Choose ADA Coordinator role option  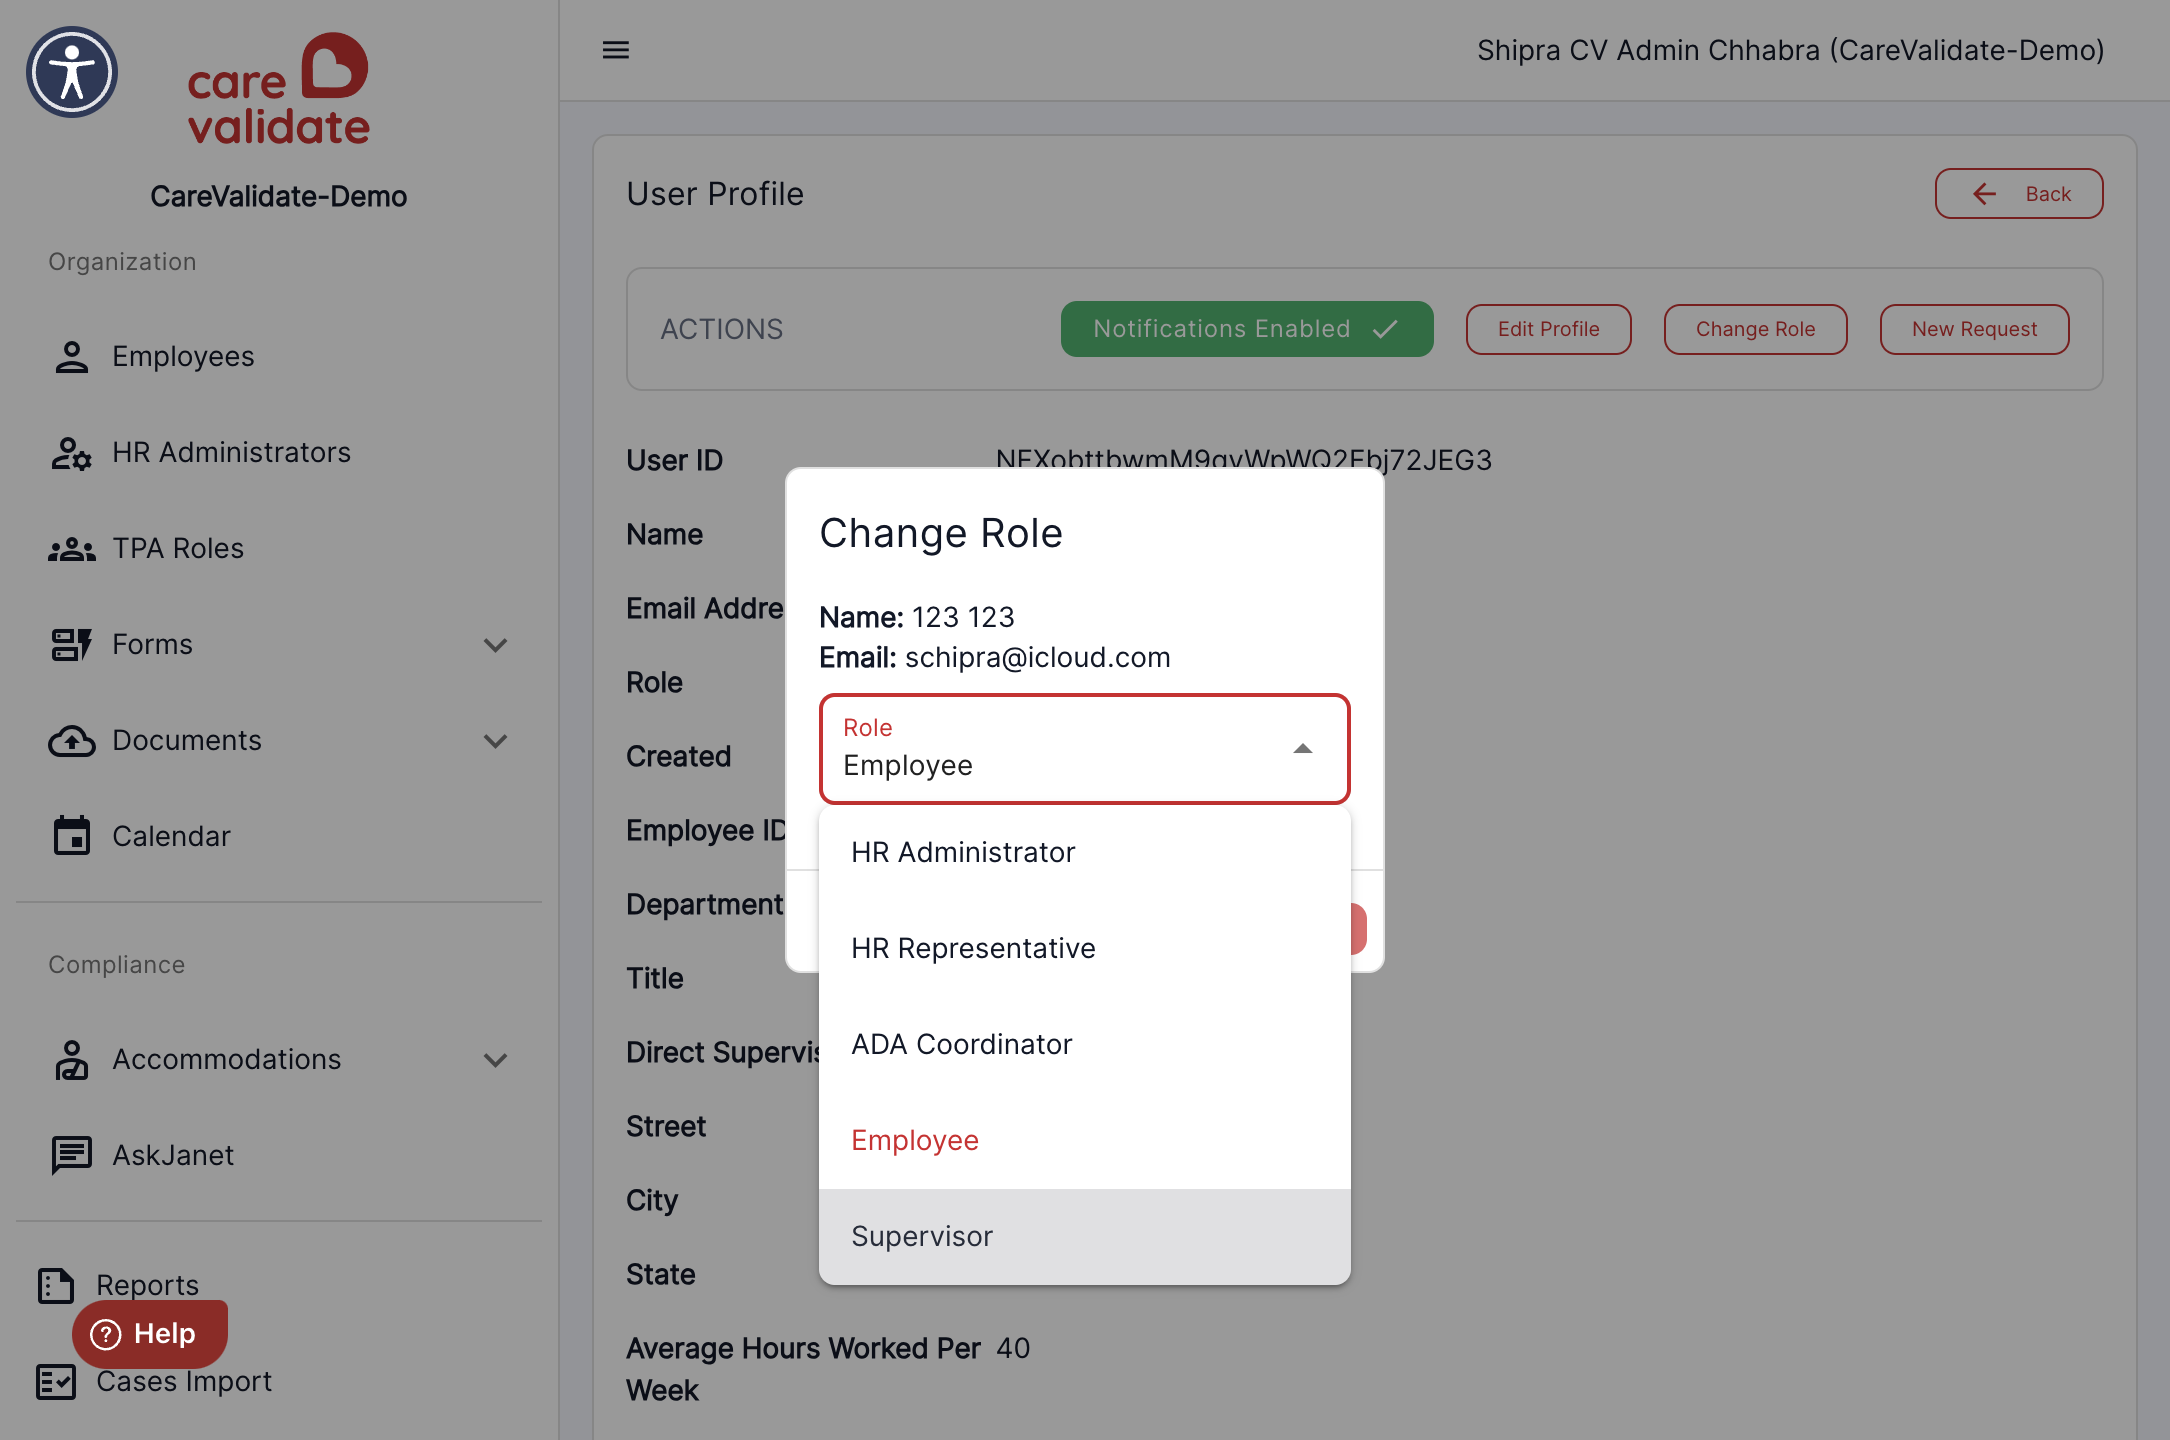click(1084, 1044)
